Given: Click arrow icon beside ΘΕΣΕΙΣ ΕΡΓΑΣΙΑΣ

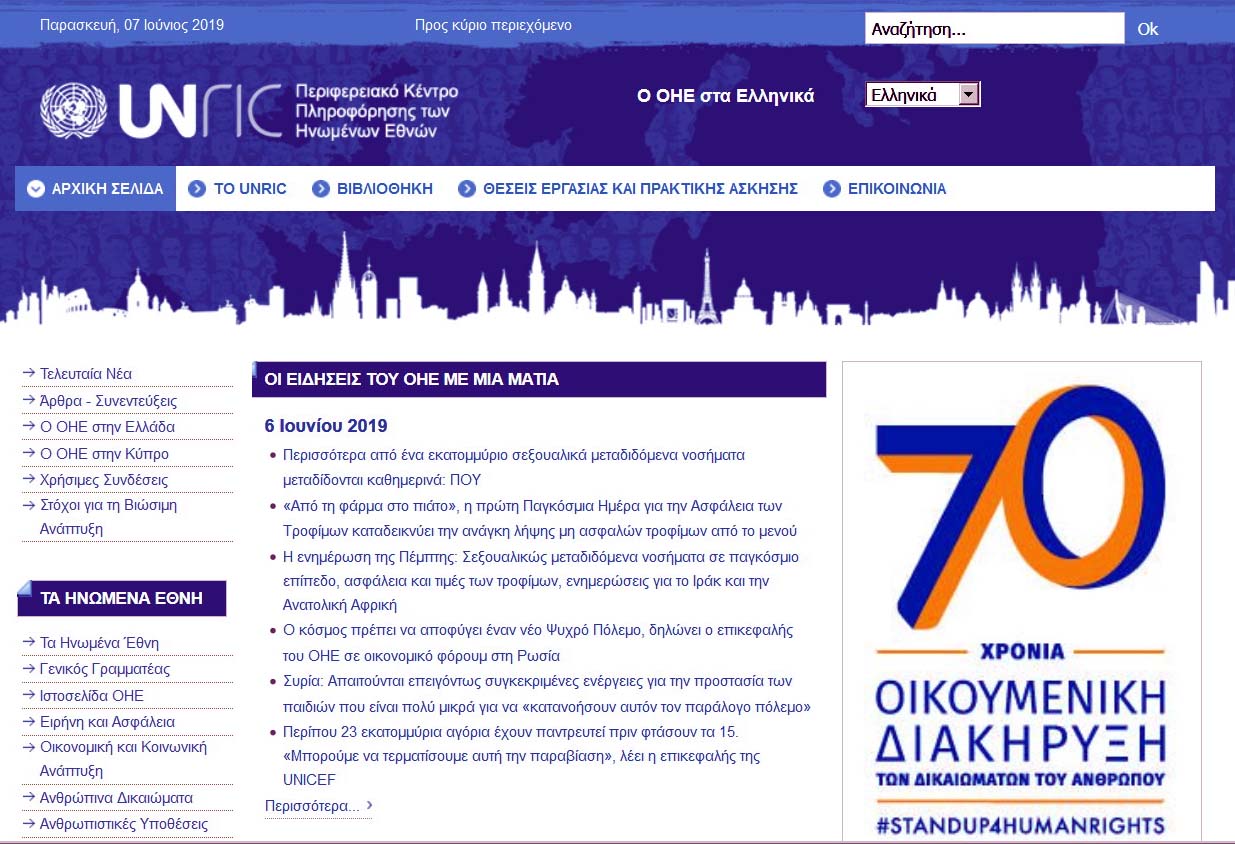Looking at the screenshot, I should click(466, 188).
